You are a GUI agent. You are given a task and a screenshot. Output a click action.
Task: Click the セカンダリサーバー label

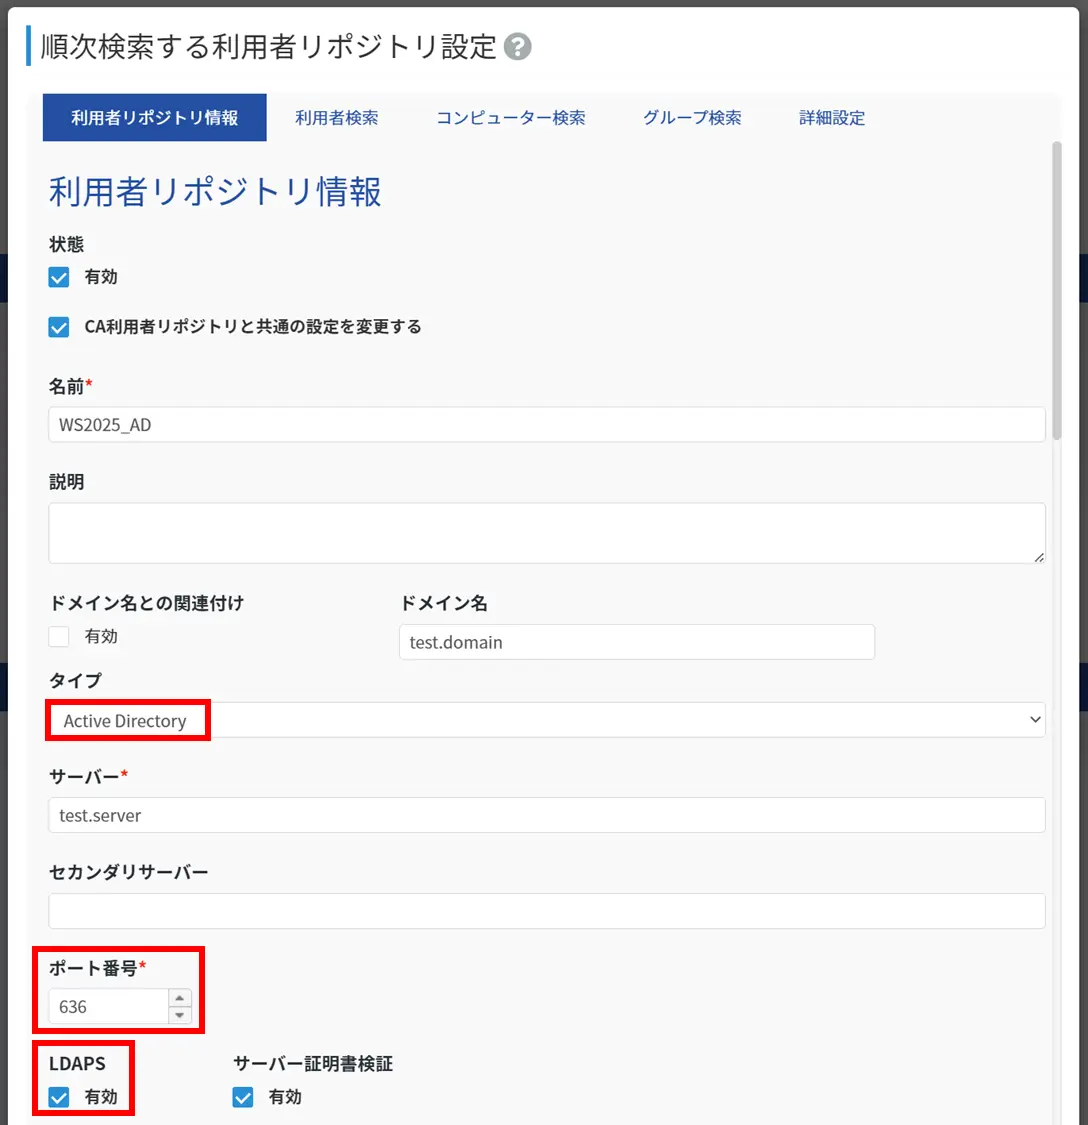(128, 872)
